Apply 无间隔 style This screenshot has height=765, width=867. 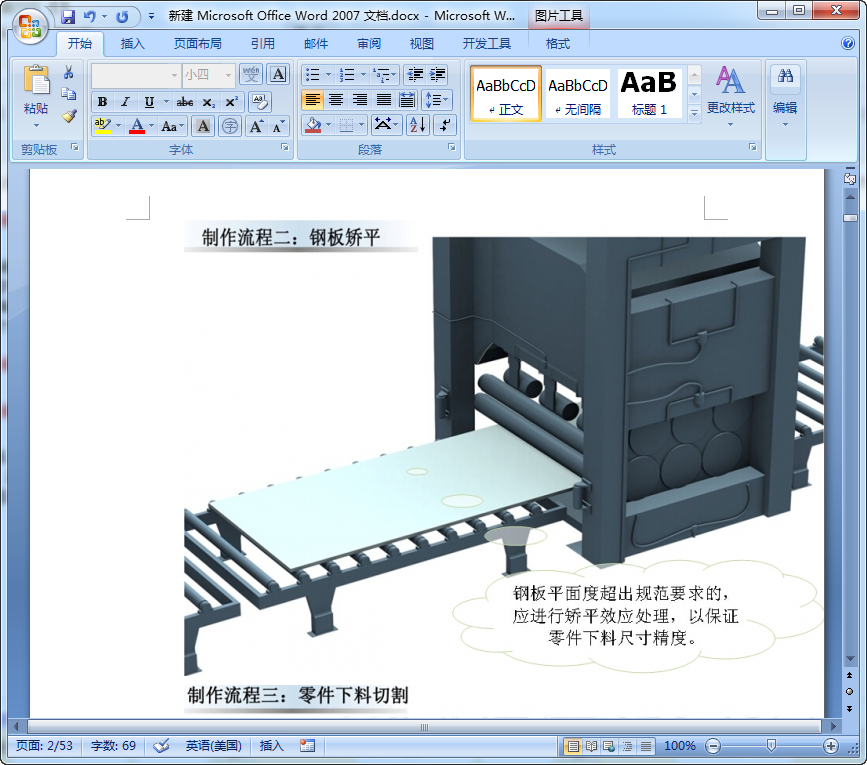tap(578, 93)
